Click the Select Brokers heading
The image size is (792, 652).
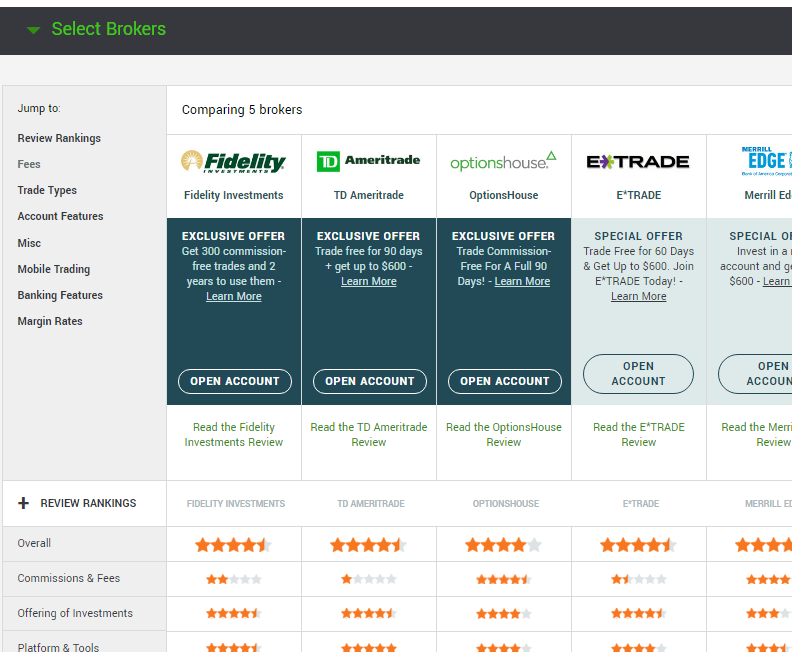(x=109, y=29)
